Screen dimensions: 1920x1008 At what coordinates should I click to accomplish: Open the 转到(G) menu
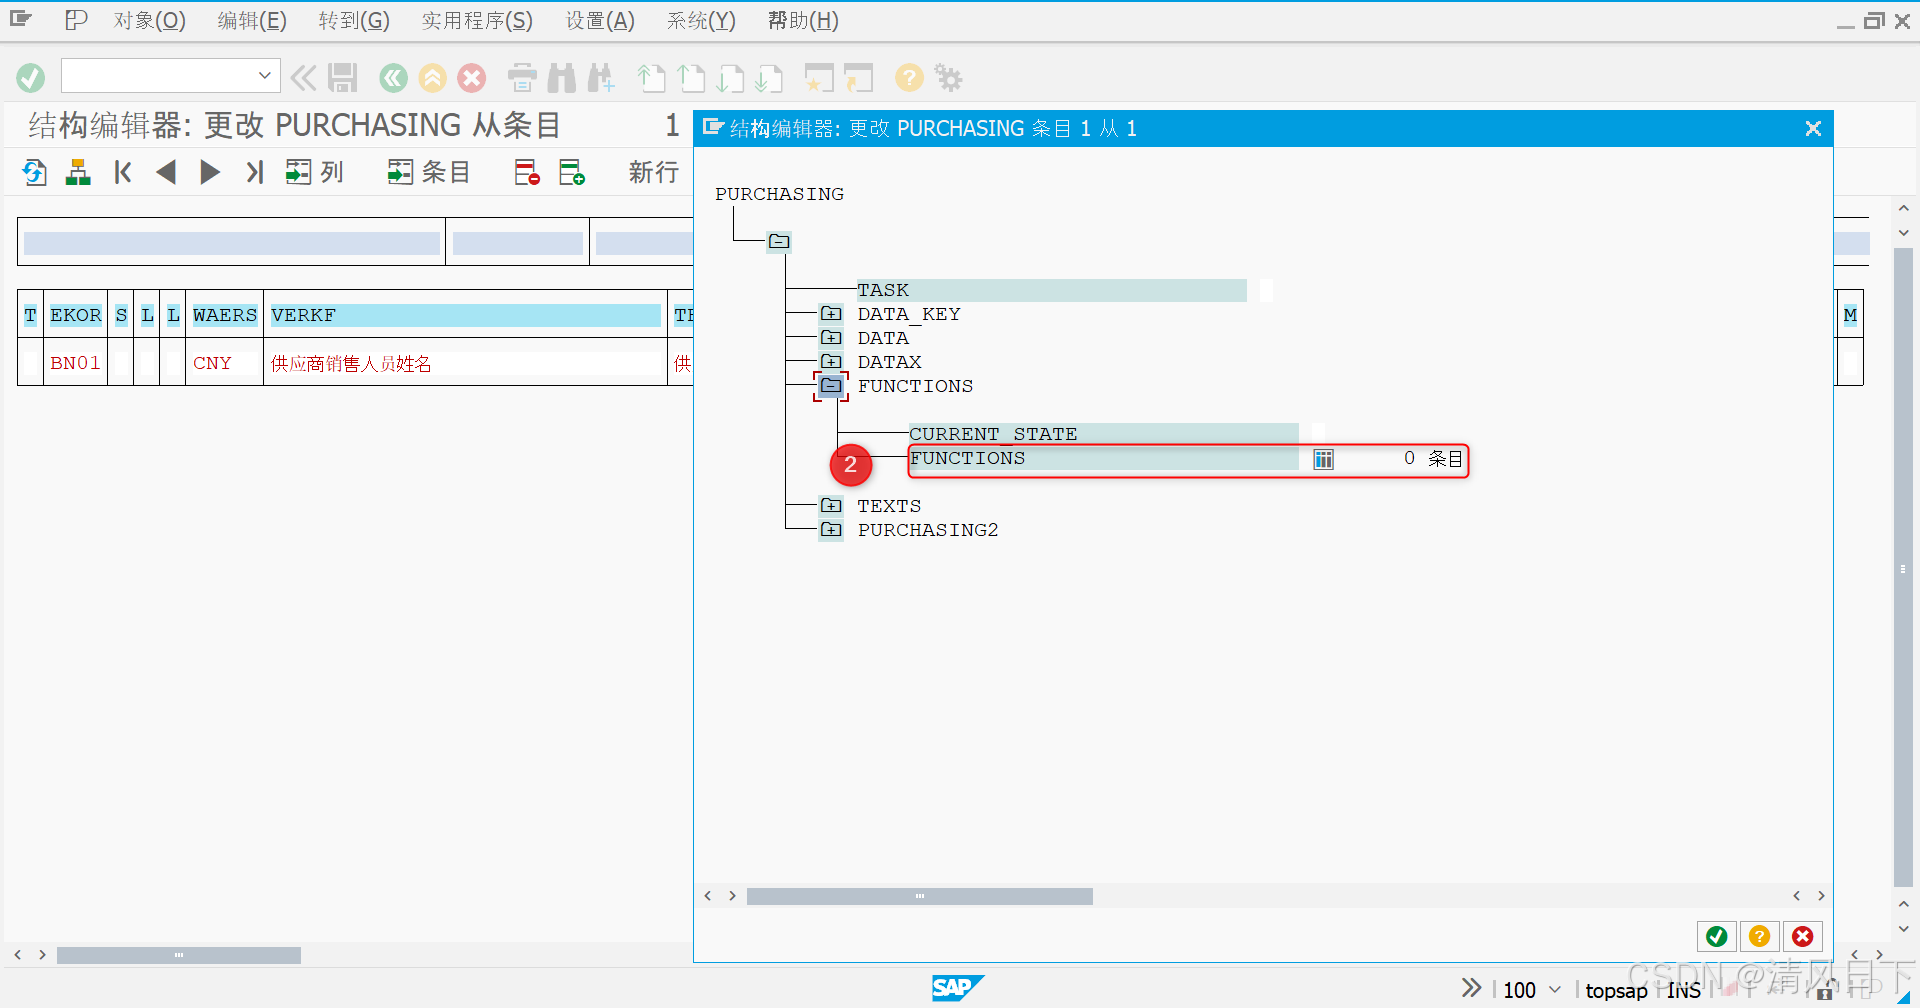coord(354,20)
